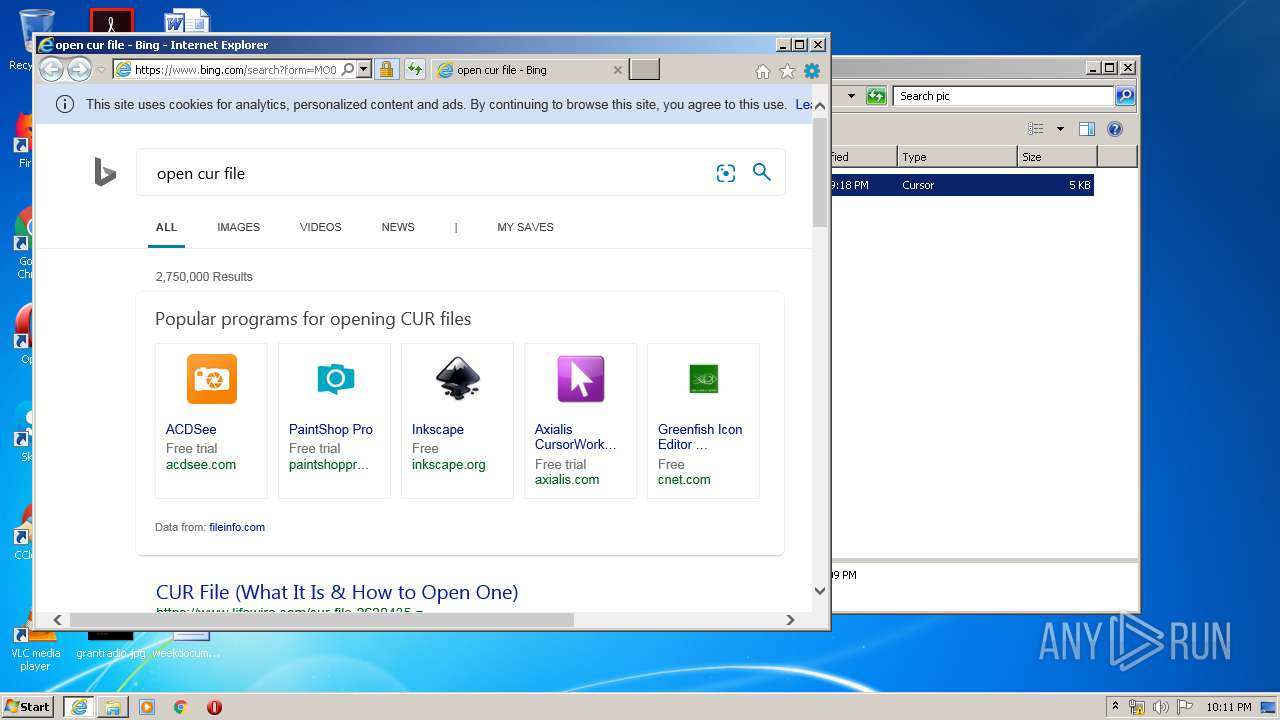The height and width of the screenshot is (720, 1280).
Task: Show hidden tray icons arrow
Action: (1115, 707)
